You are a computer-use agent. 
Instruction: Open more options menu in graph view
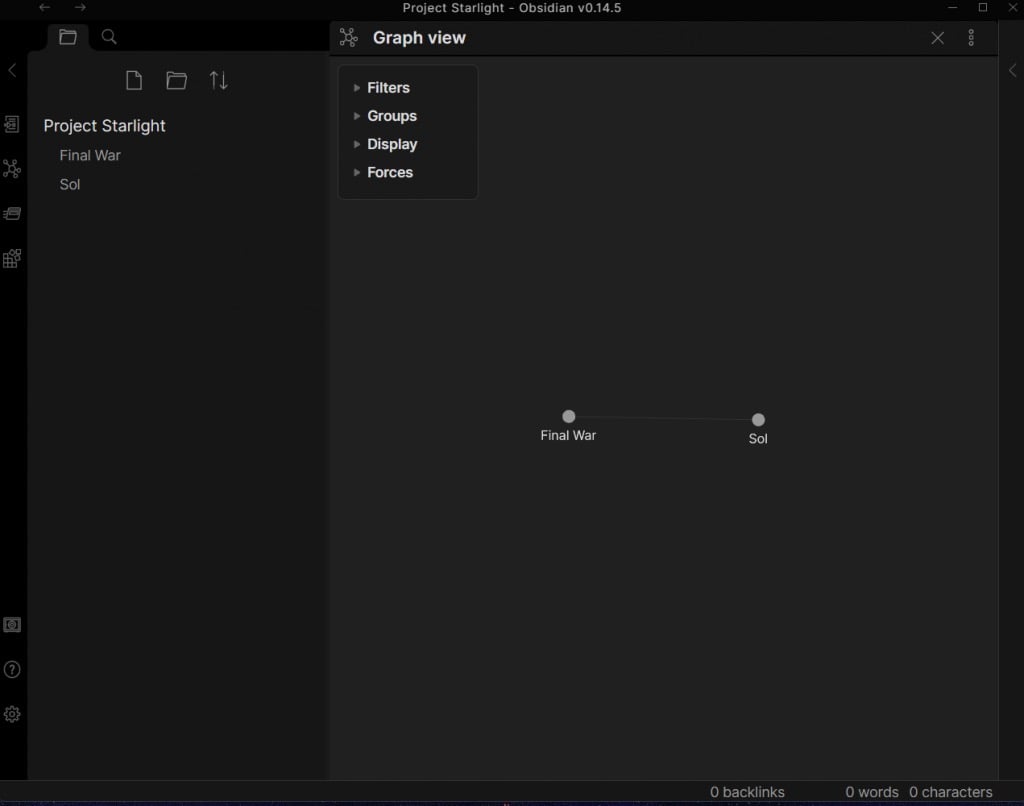click(x=971, y=38)
